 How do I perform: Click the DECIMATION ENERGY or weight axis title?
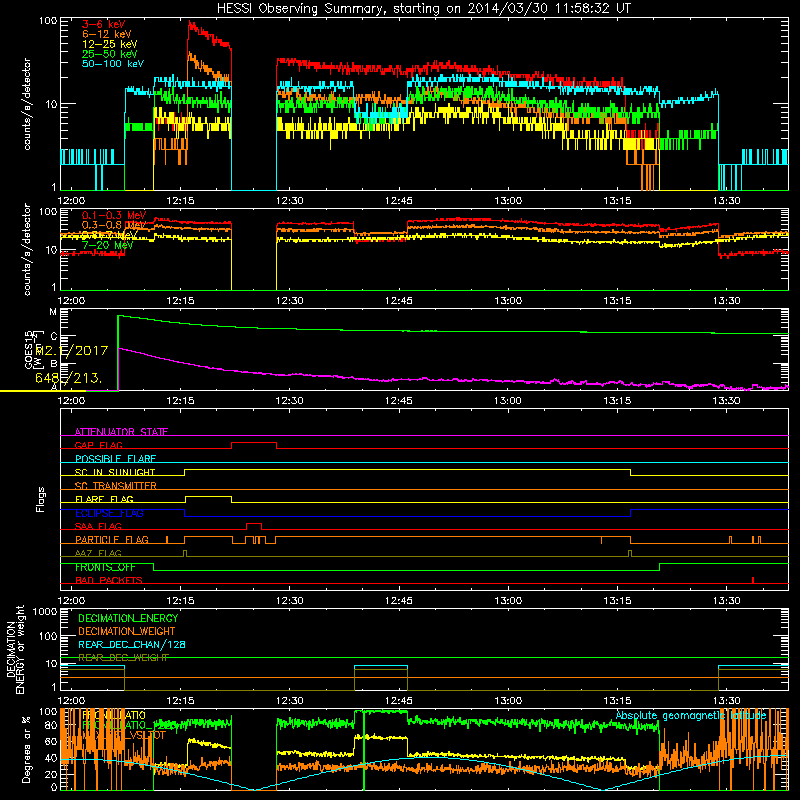click(x=15, y=650)
